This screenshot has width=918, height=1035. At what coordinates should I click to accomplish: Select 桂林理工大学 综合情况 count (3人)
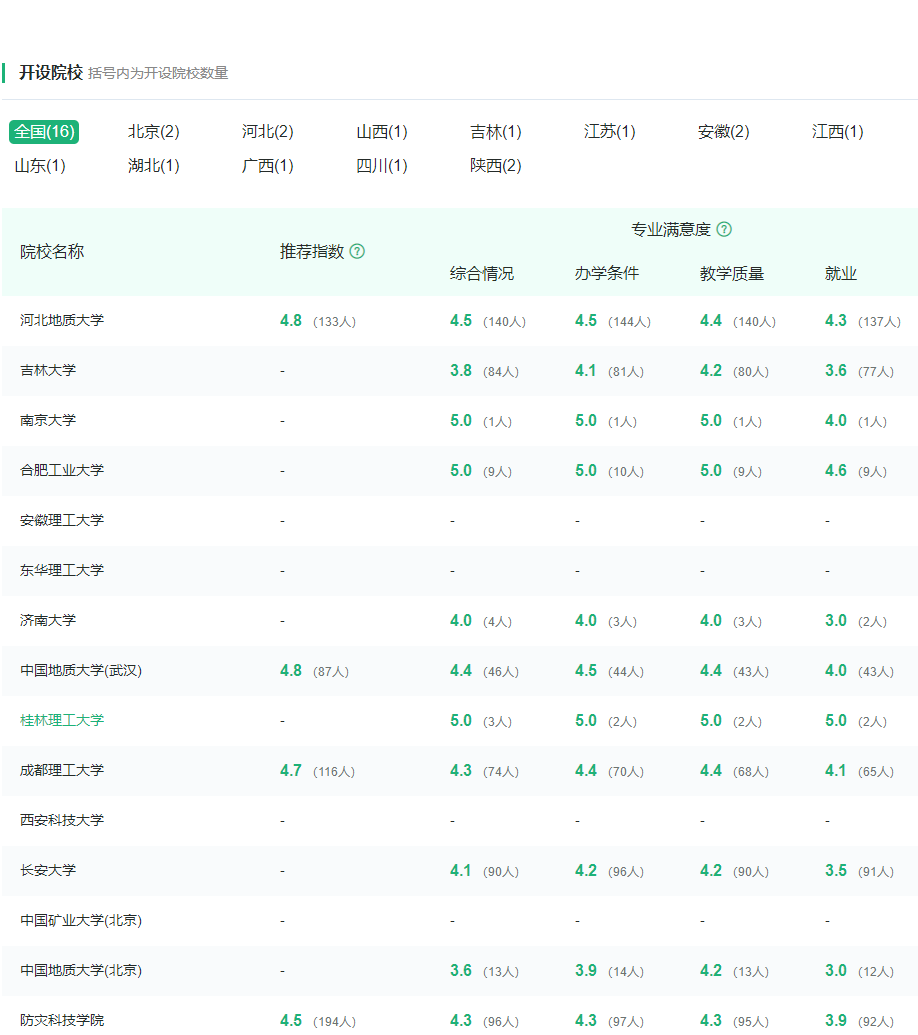coord(498,721)
